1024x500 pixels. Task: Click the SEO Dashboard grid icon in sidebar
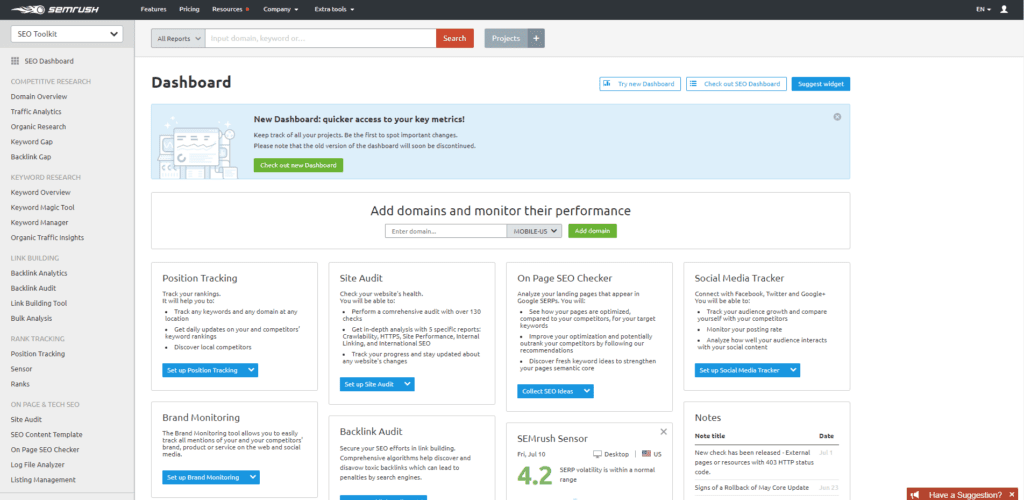coord(15,61)
